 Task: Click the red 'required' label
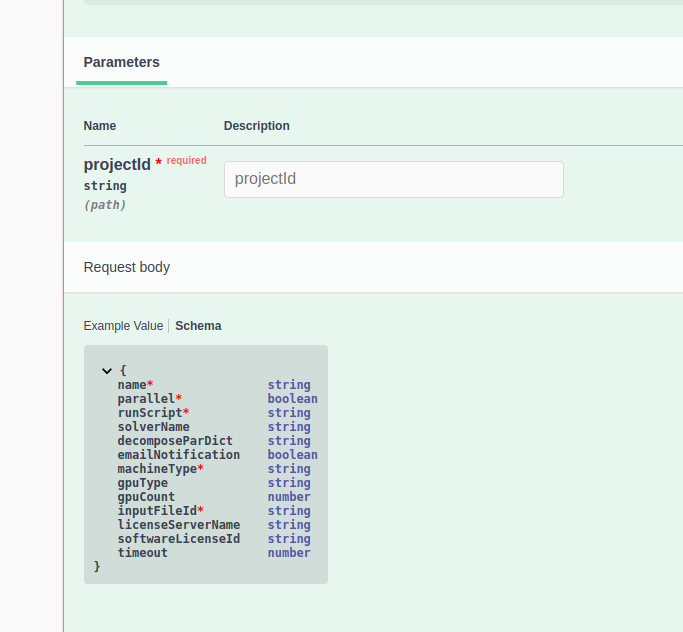(x=186, y=160)
